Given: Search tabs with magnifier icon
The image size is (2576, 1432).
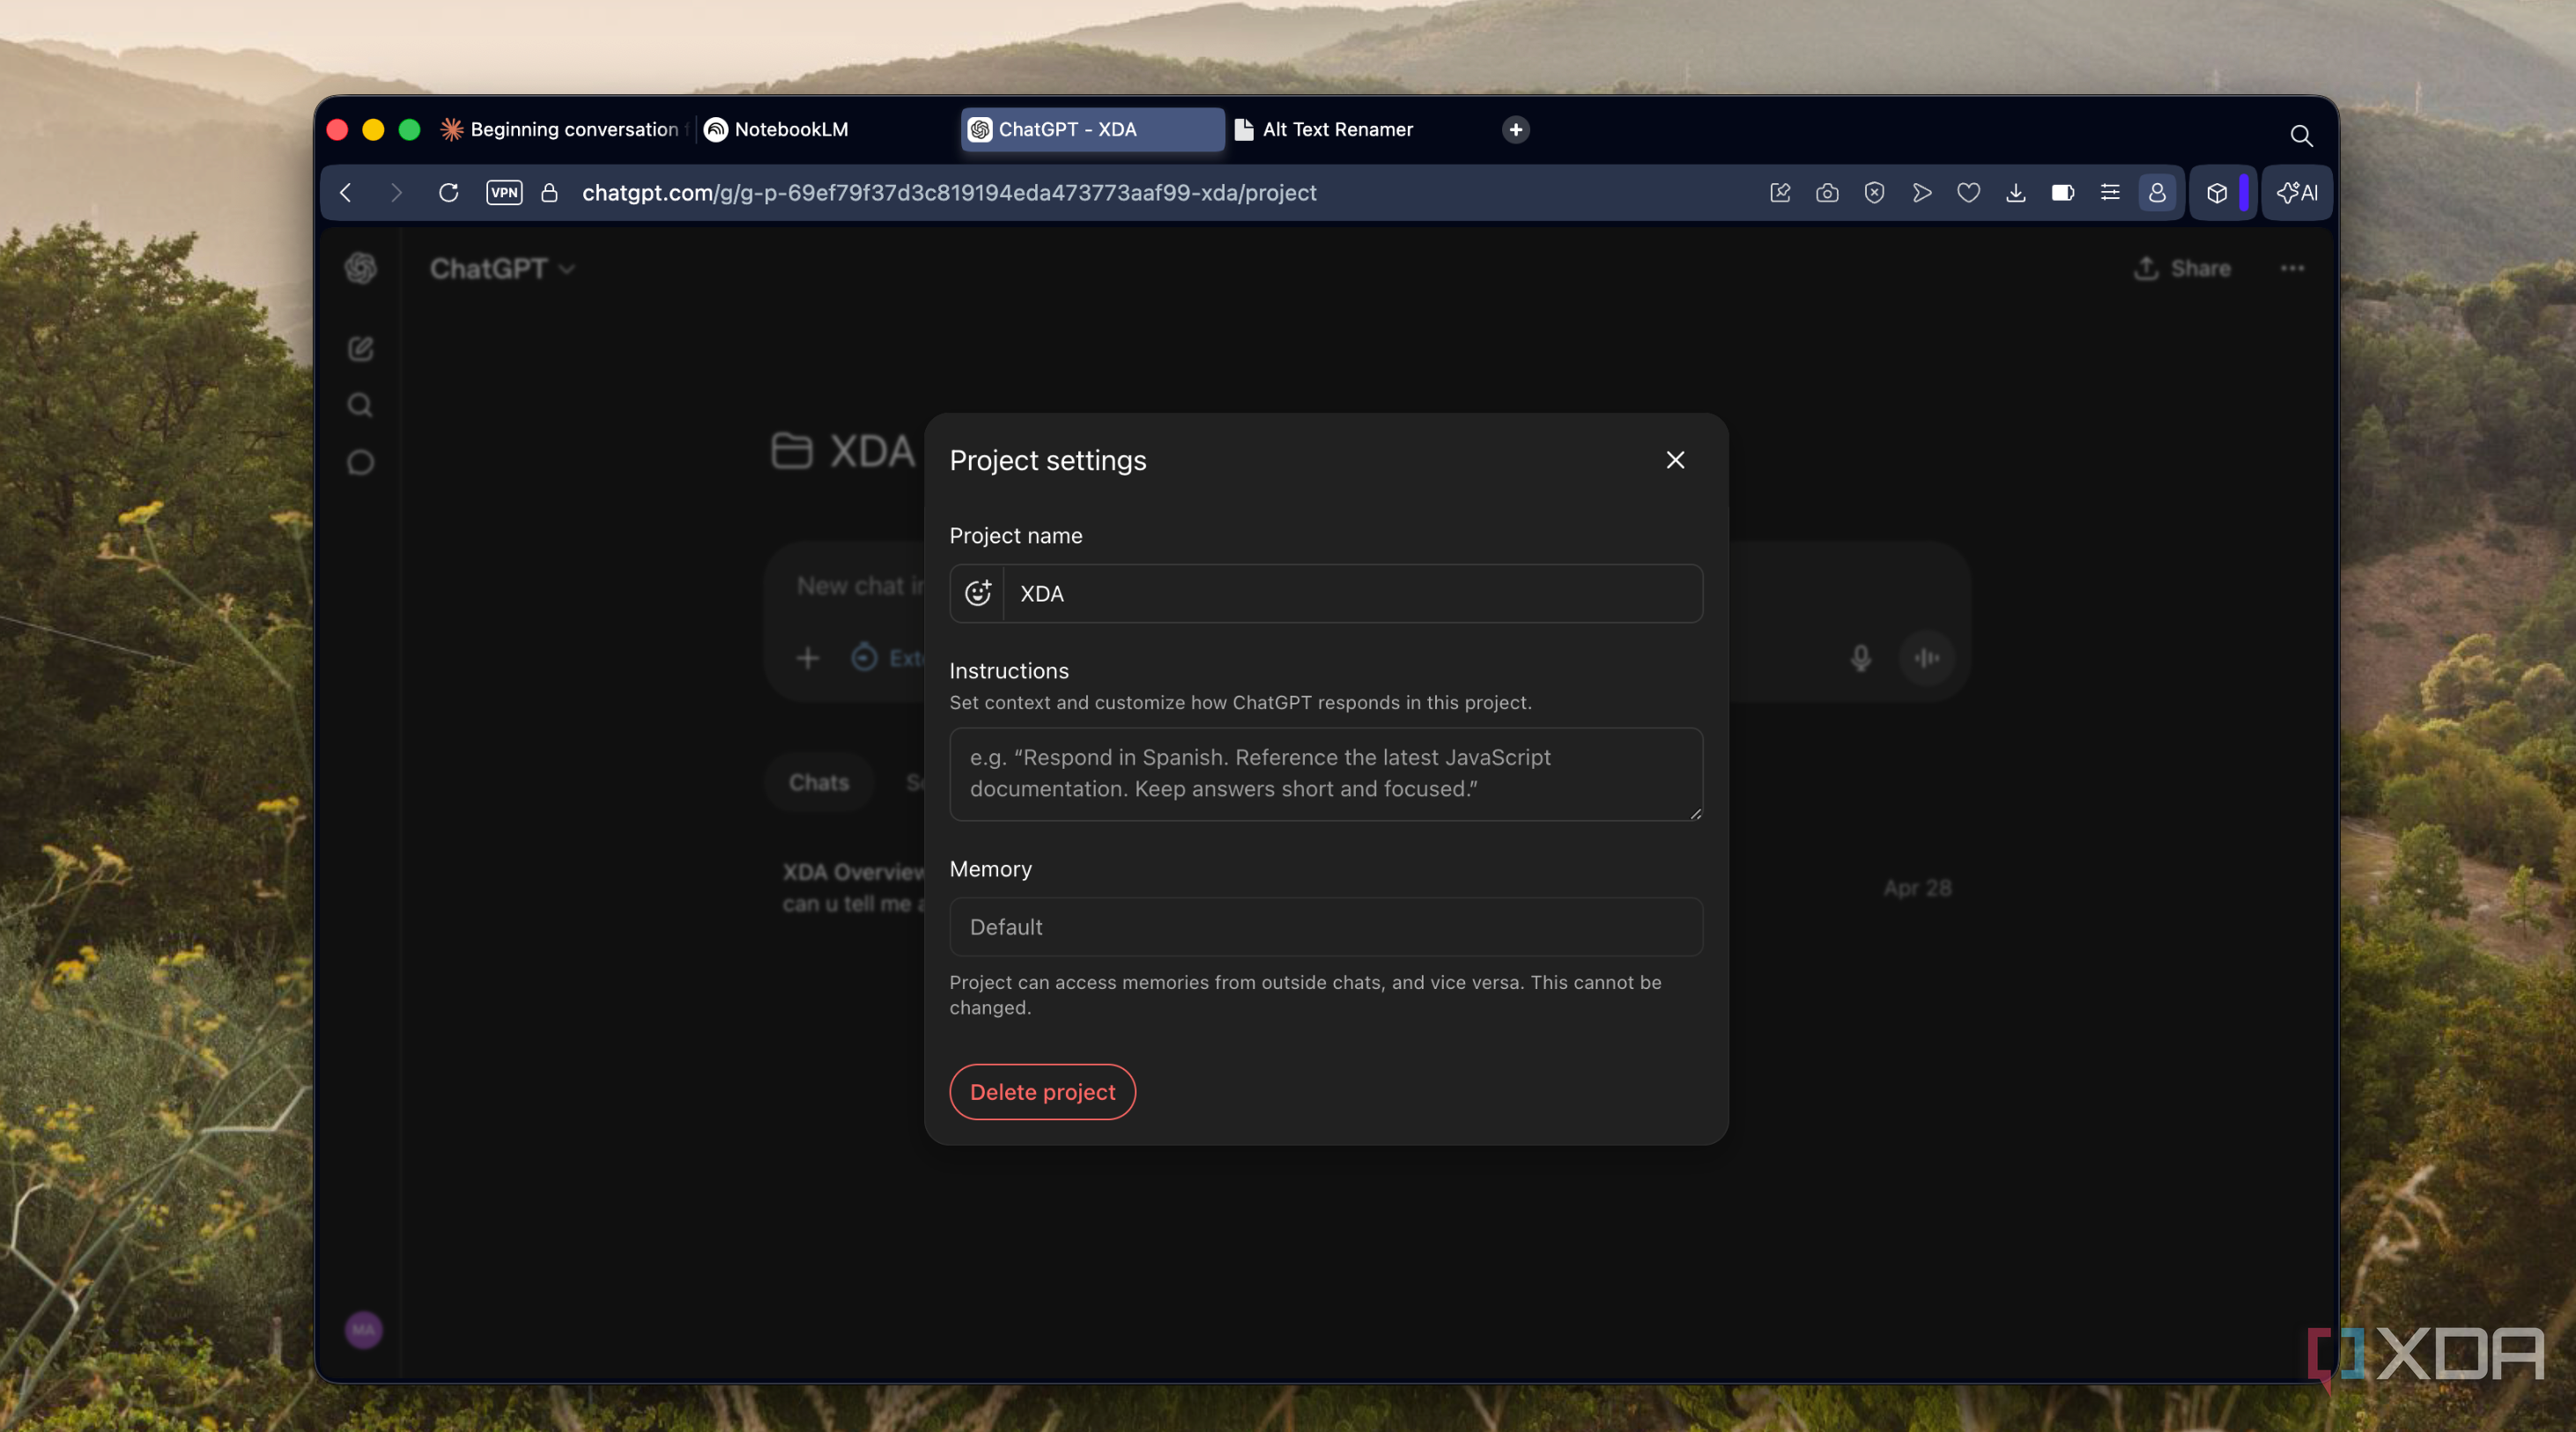Looking at the screenshot, I should 2301,135.
